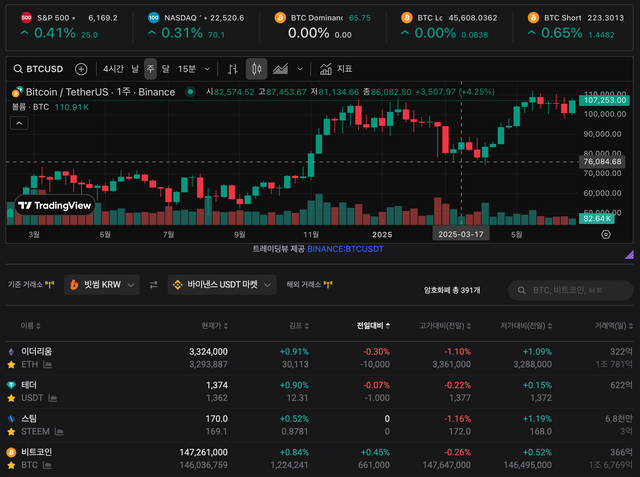The image size is (640, 477).
Task: Open the chart icon next to BTC
Action: pos(47,465)
